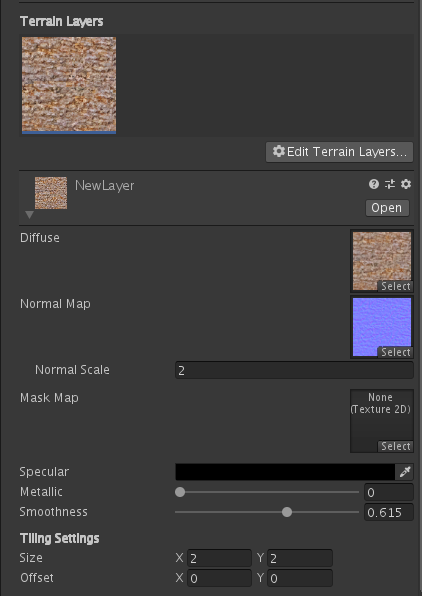
Task: Click the Diffuse texture preview
Action: point(382,261)
